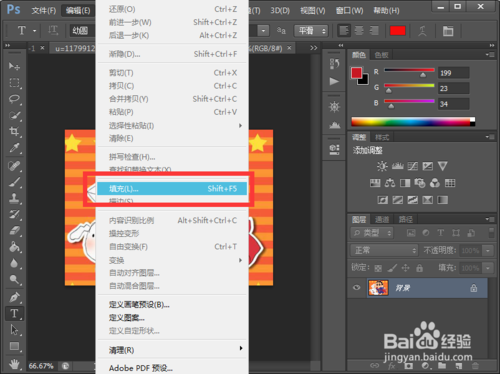Click the Levels adjustment icon
The image size is (500, 374).
click(x=397, y=166)
